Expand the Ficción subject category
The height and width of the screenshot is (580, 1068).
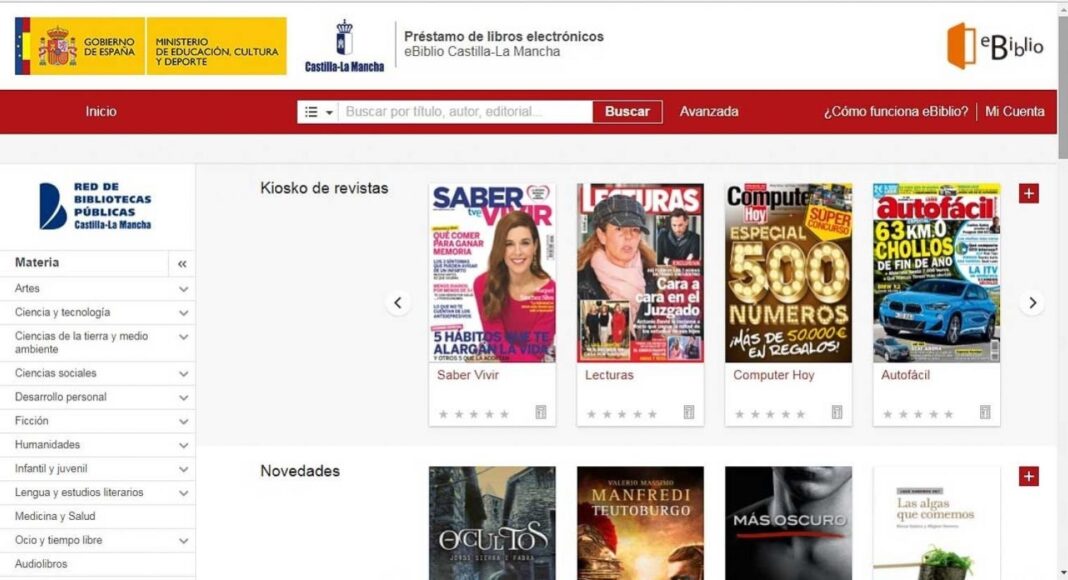[x=183, y=422]
